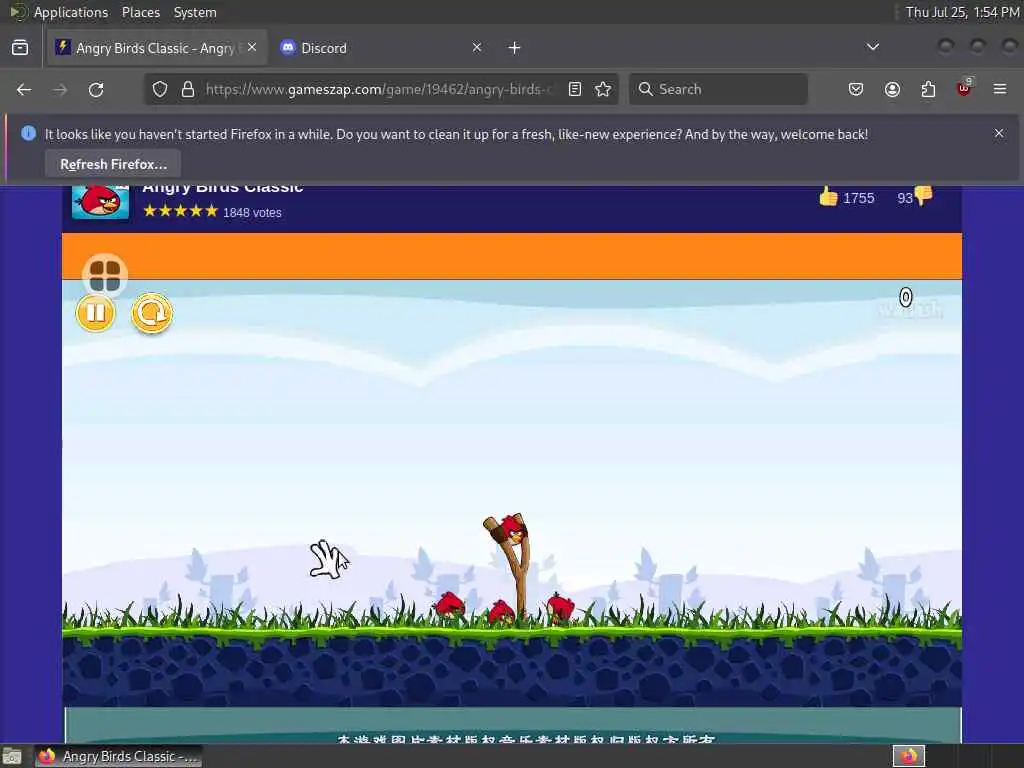The image size is (1024, 768).
Task: Click the thumbs down dislike icon
Action: click(x=923, y=195)
